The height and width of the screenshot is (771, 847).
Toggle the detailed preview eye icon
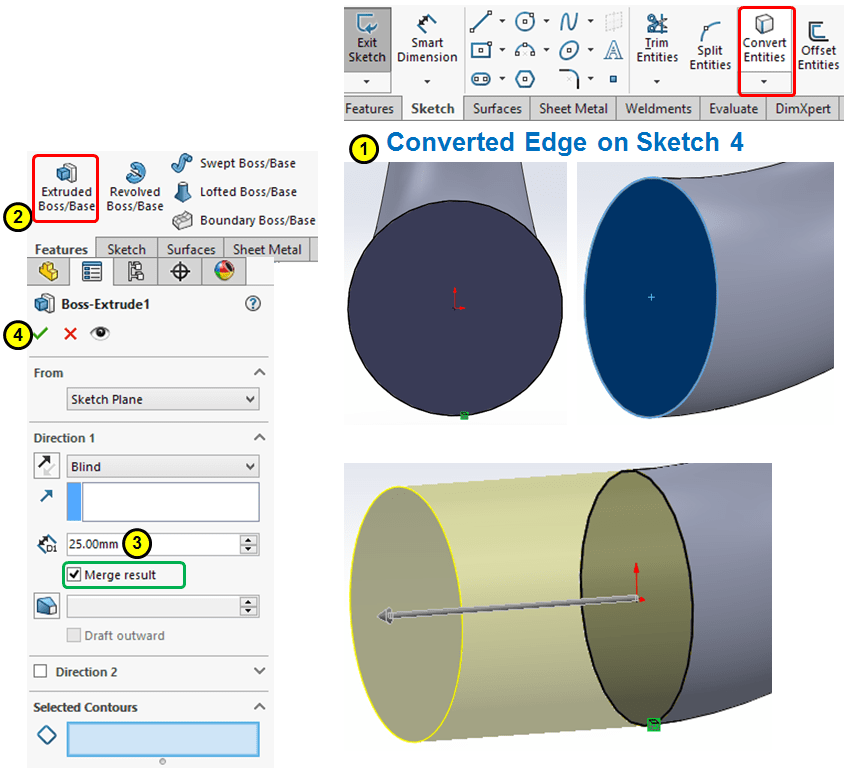tap(99, 334)
